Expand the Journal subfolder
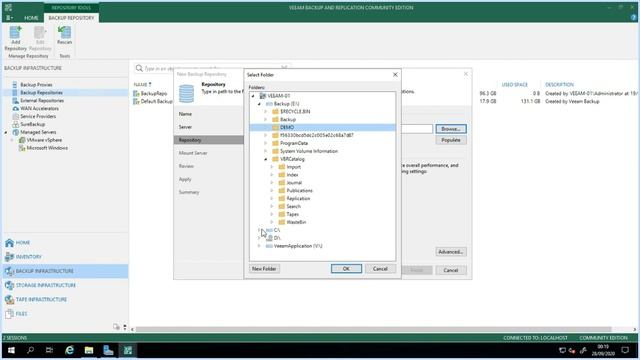The image size is (640, 360). pyautogui.click(x=272, y=183)
